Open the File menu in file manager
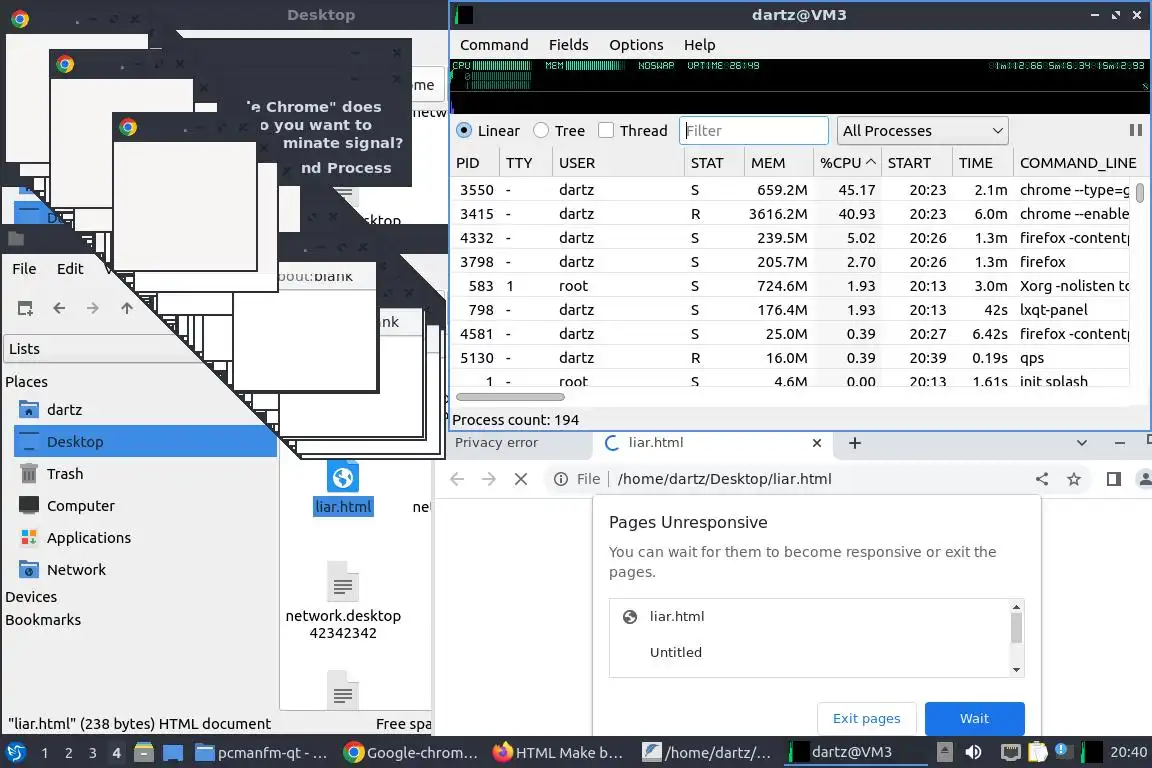 click(24, 269)
